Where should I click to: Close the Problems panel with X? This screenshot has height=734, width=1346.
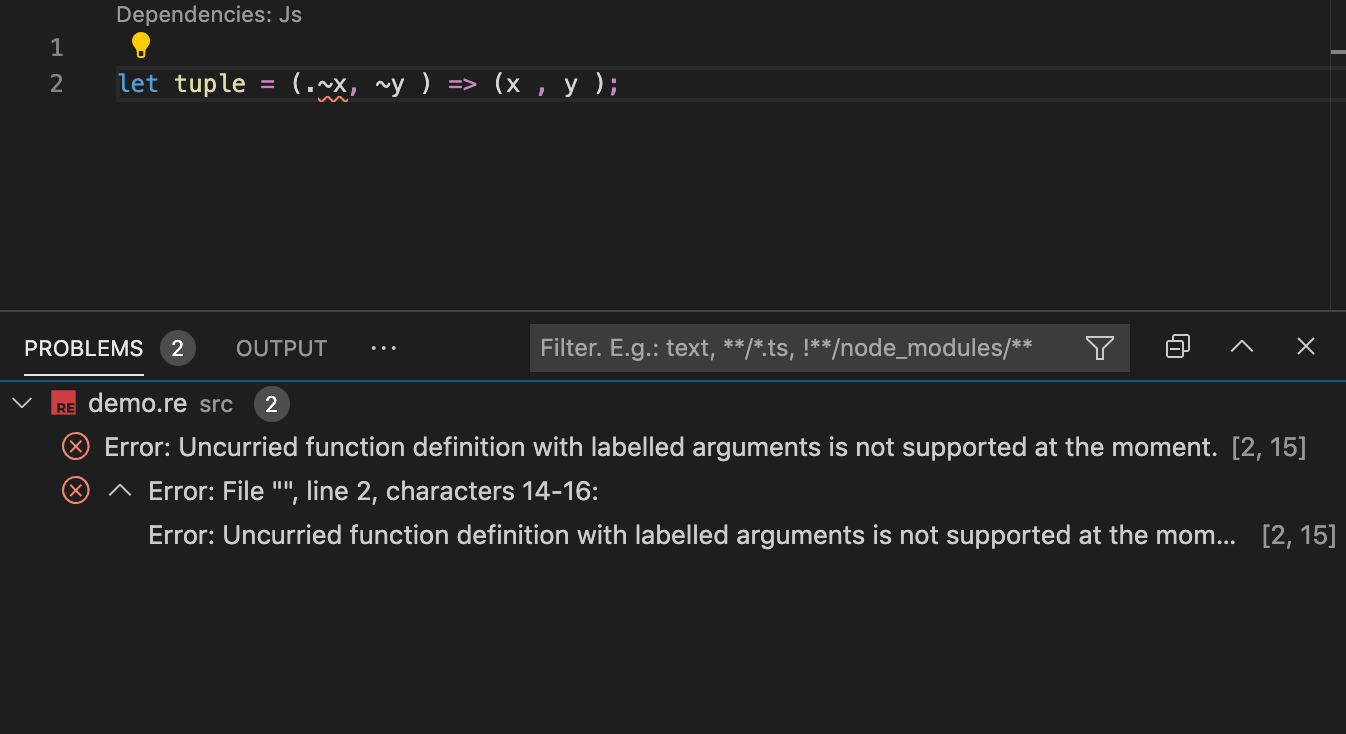(x=1305, y=347)
